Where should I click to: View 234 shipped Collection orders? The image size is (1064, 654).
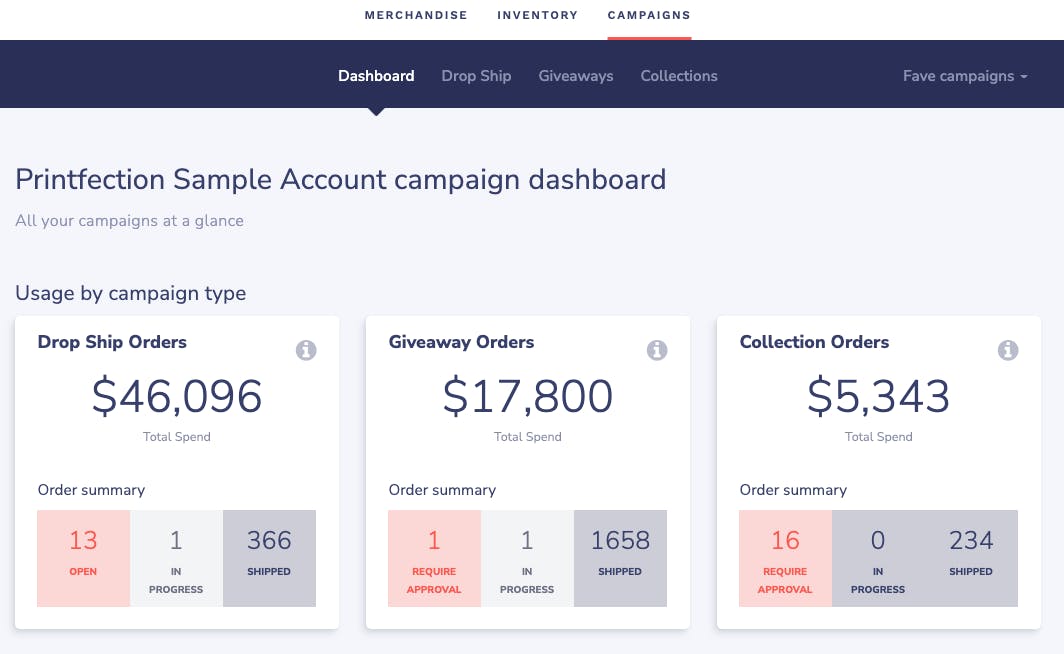pyautogui.click(x=971, y=558)
